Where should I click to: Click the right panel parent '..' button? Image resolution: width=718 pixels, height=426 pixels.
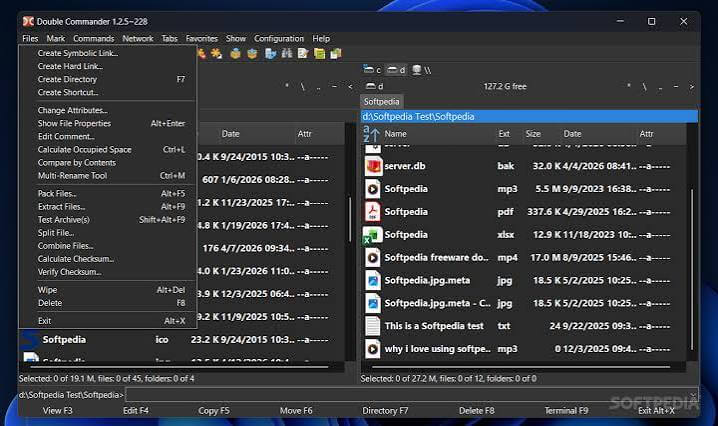(660, 86)
